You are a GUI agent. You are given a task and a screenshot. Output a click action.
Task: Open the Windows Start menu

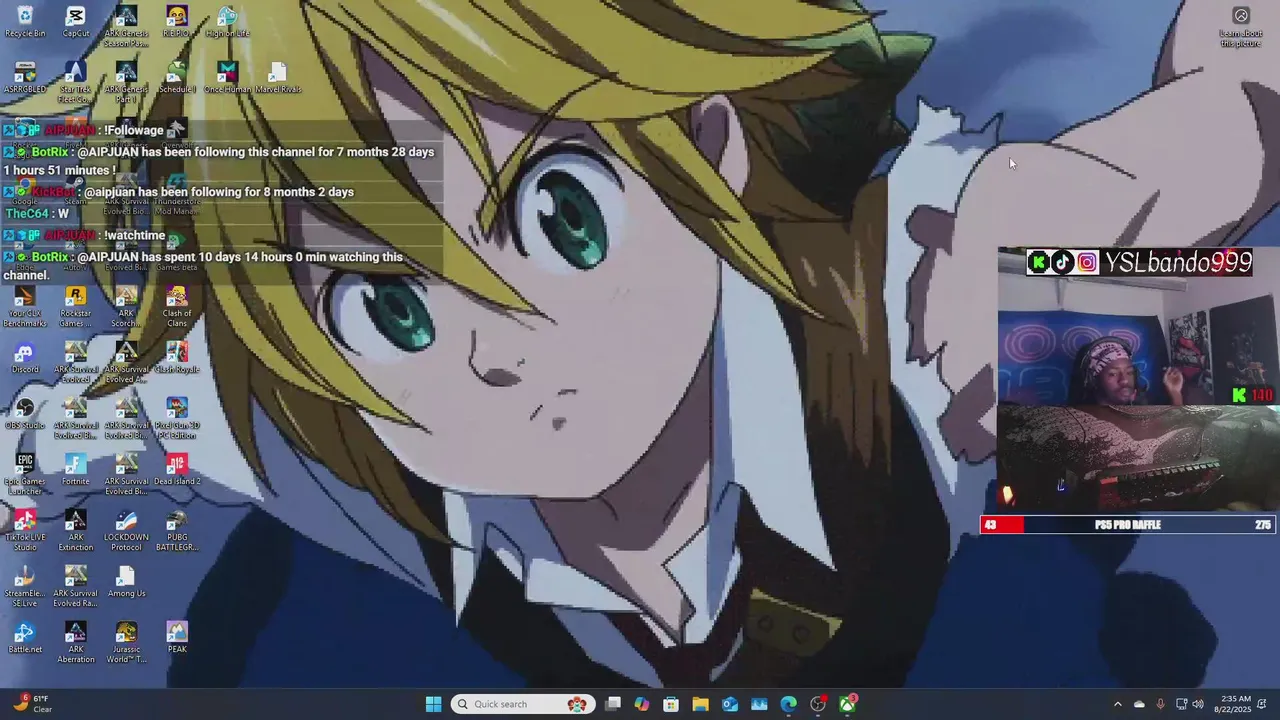(x=433, y=704)
